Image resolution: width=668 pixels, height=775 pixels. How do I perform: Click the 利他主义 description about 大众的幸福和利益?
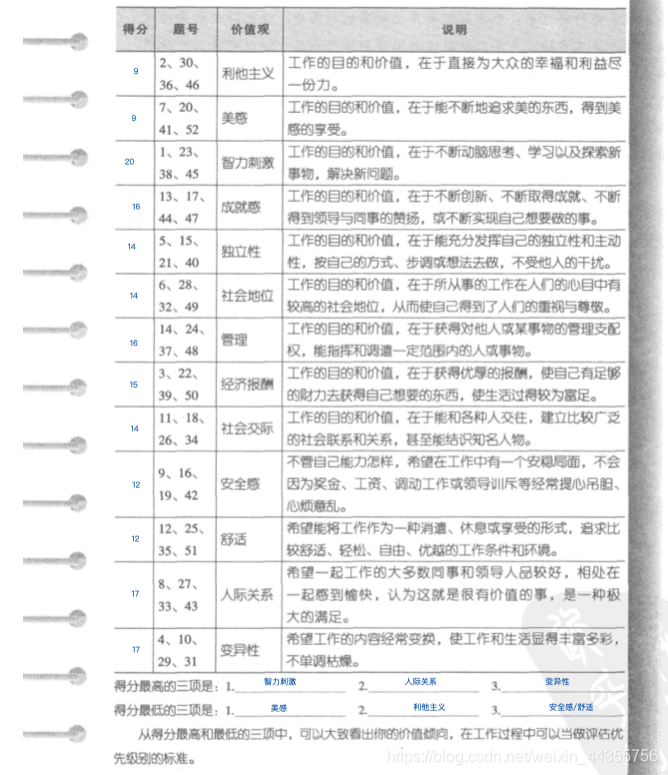[x=454, y=74]
